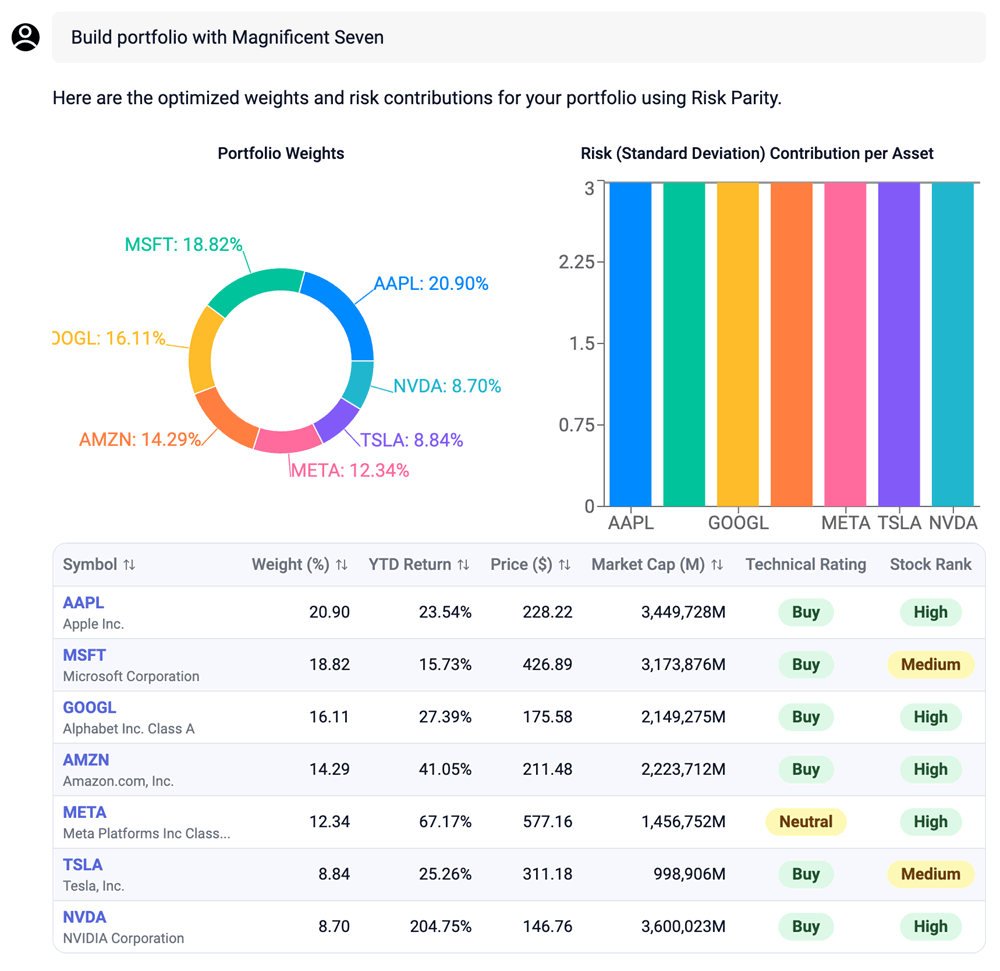The height and width of the screenshot is (971, 1000).
Task: Sort by YTD Return sort icon
Action: click(x=463, y=565)
